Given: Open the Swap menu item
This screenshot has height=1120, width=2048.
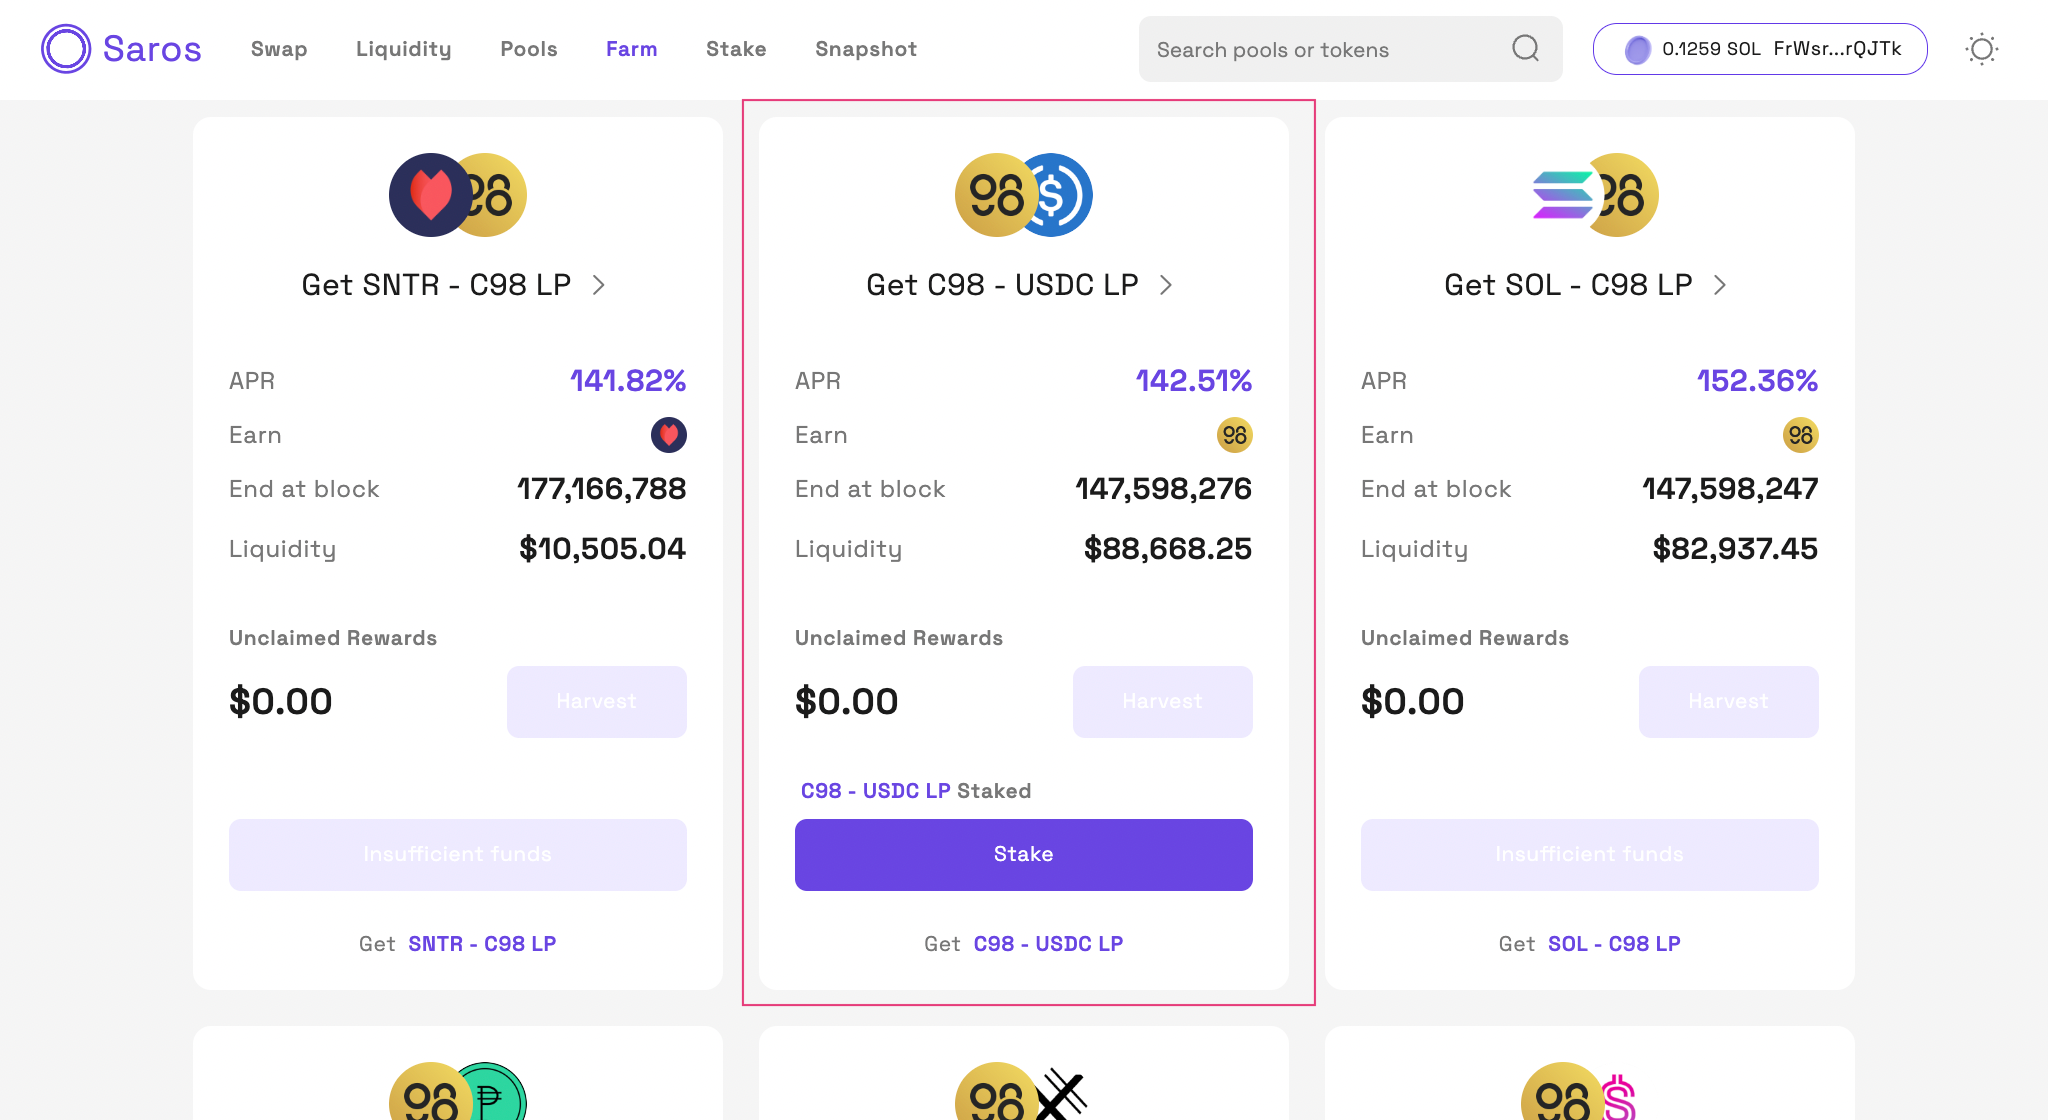Looking at the screenshot, I should point(279,49).
